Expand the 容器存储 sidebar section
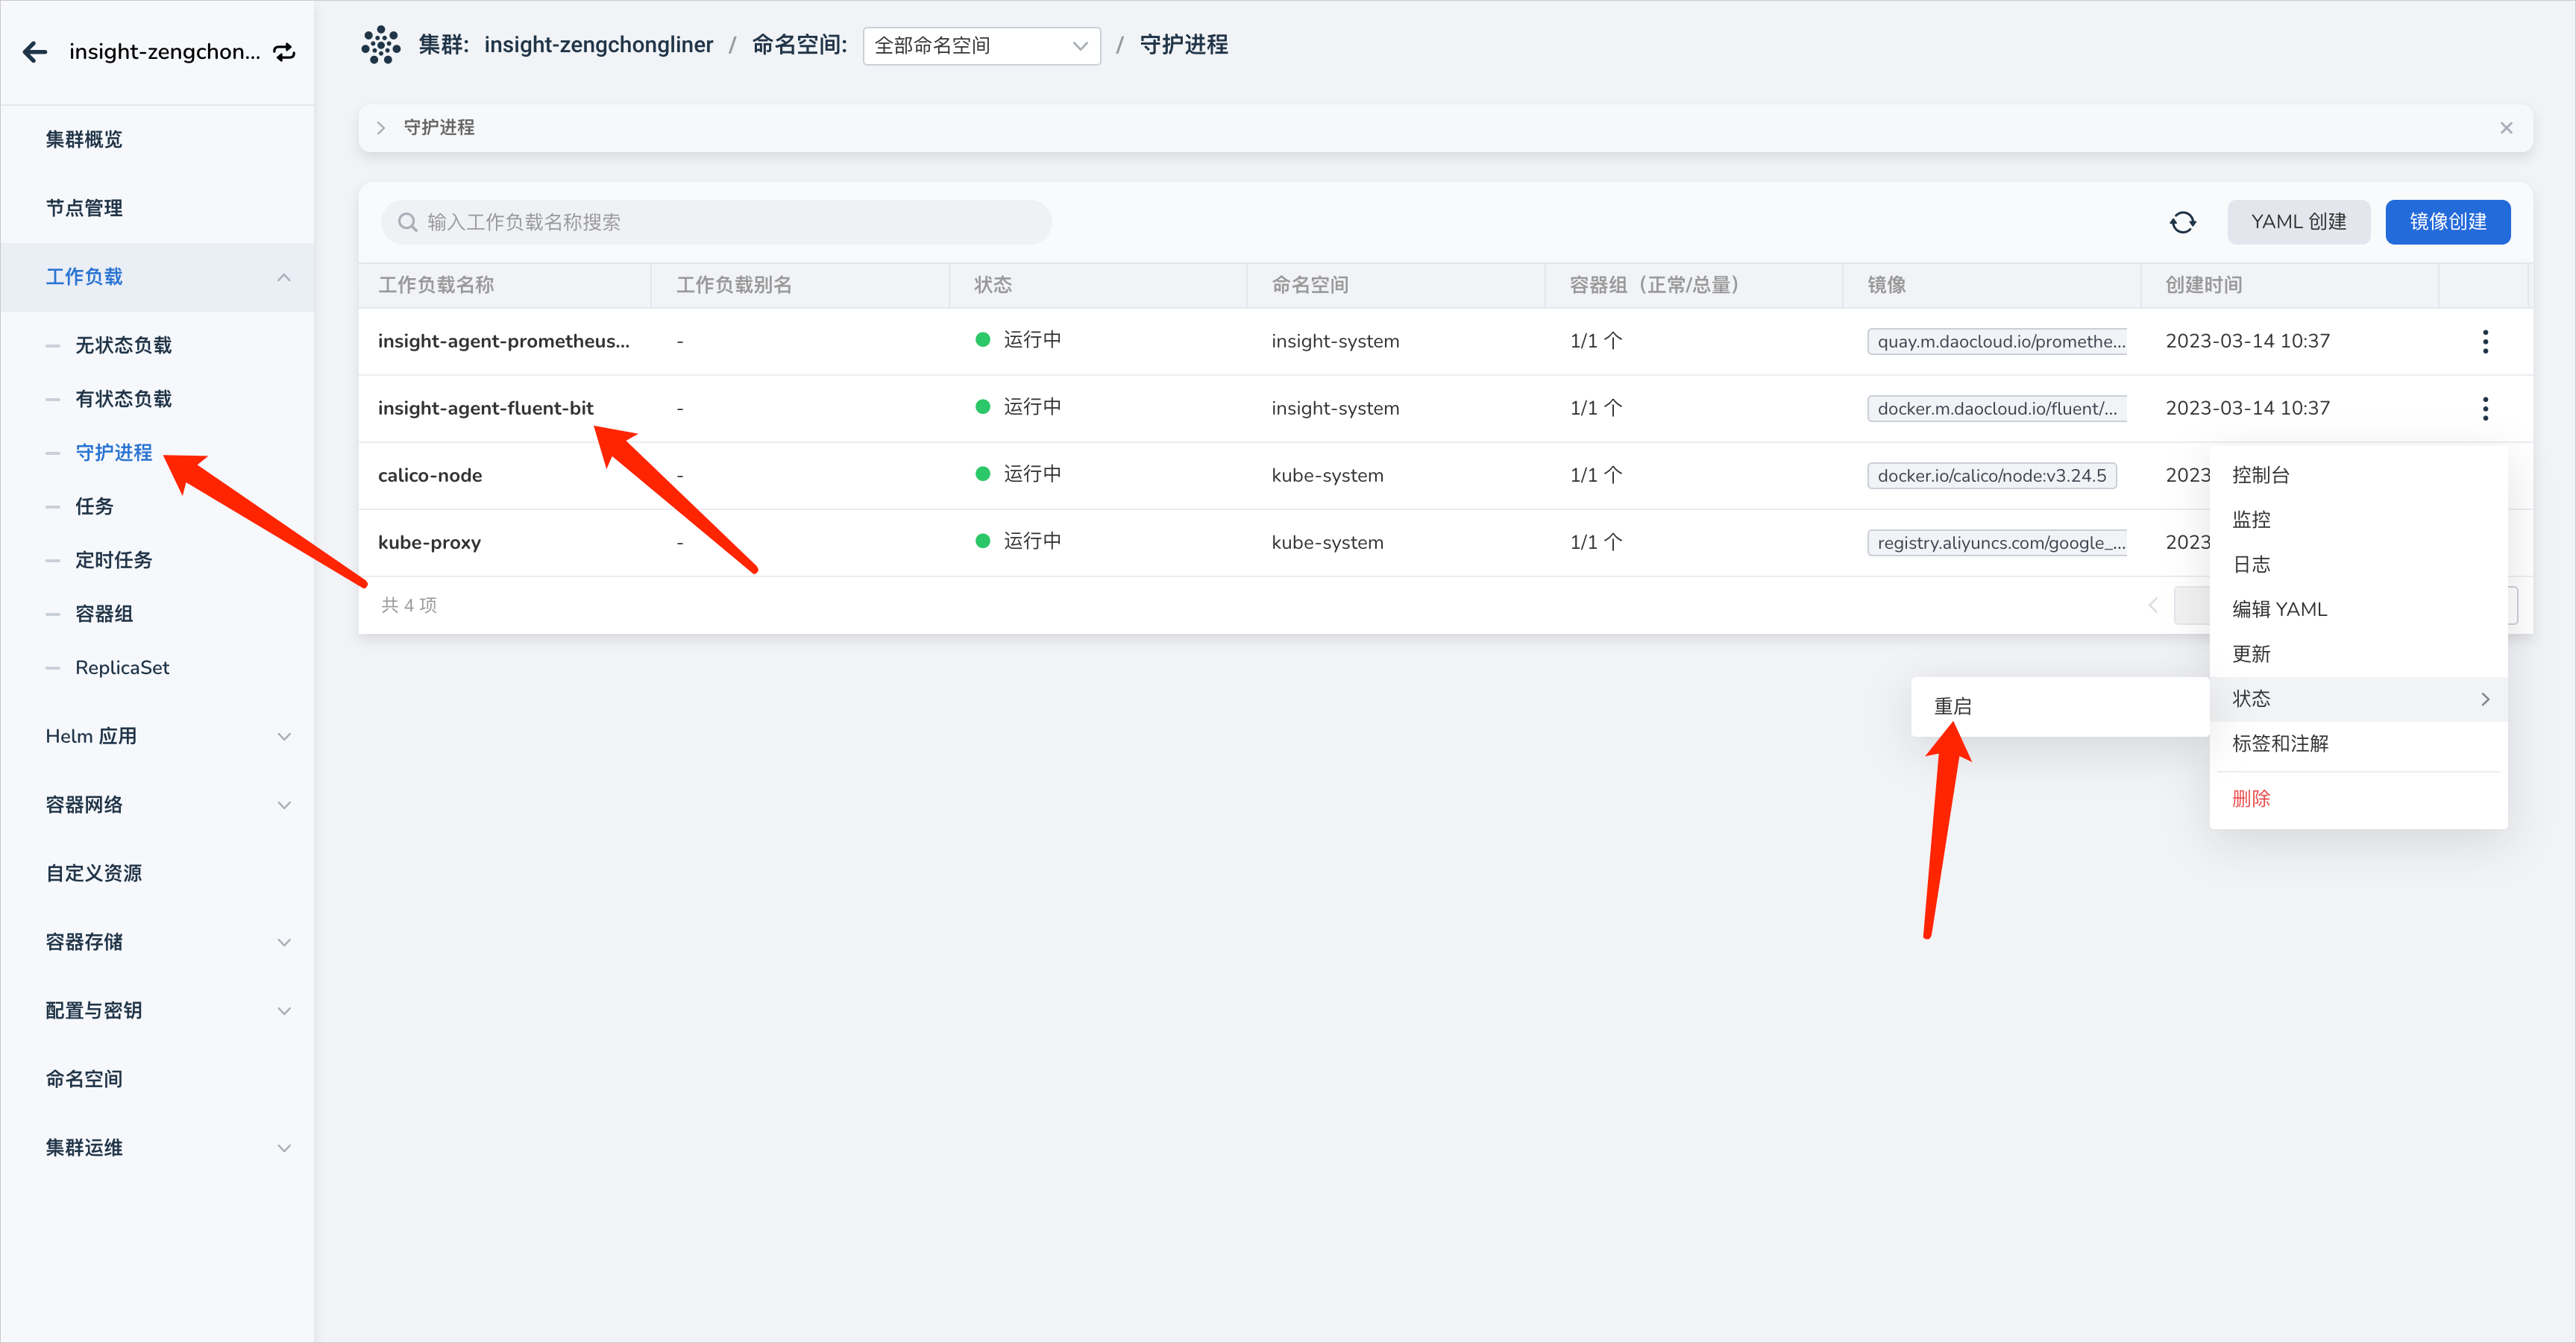2576x1343 pixels. 284,943
